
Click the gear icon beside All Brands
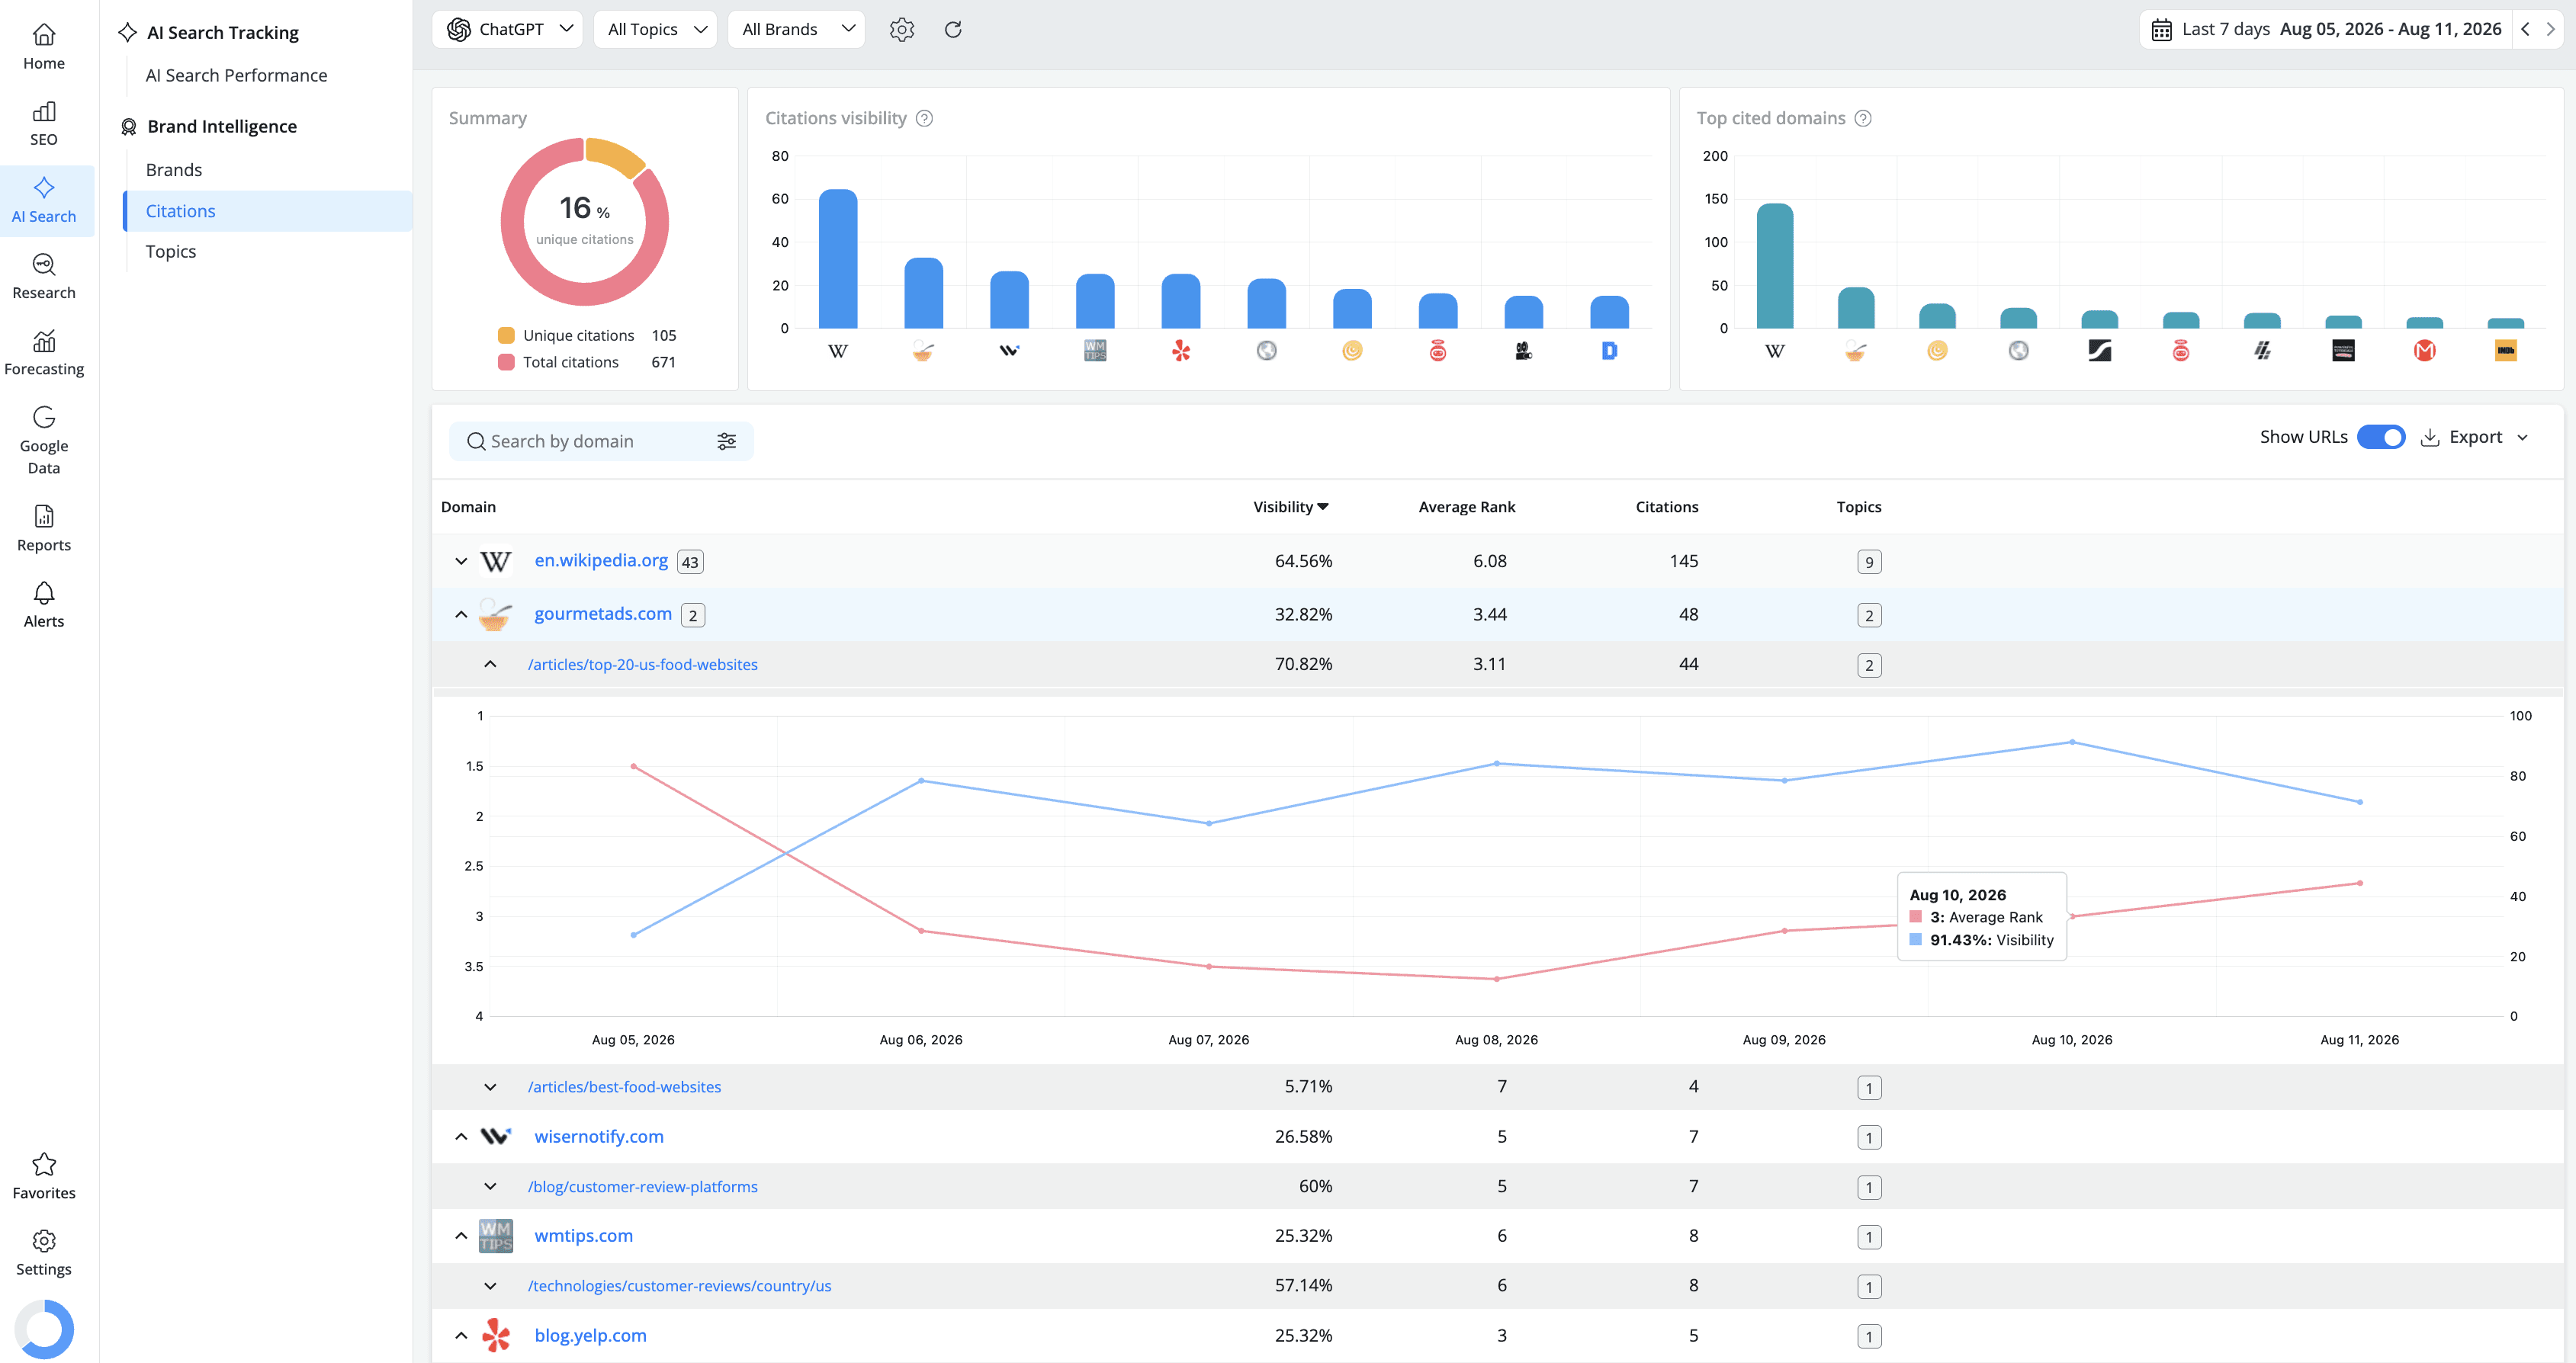[902, 29]
